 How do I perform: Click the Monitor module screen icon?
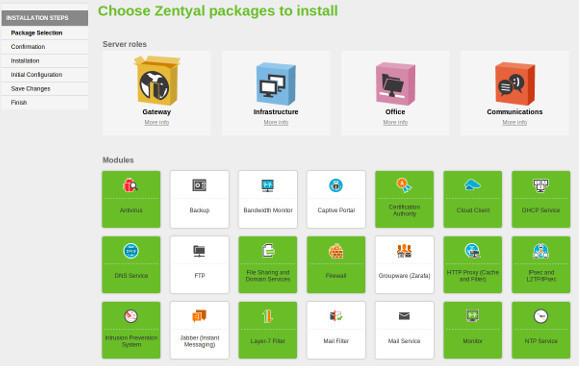point(473,316)
